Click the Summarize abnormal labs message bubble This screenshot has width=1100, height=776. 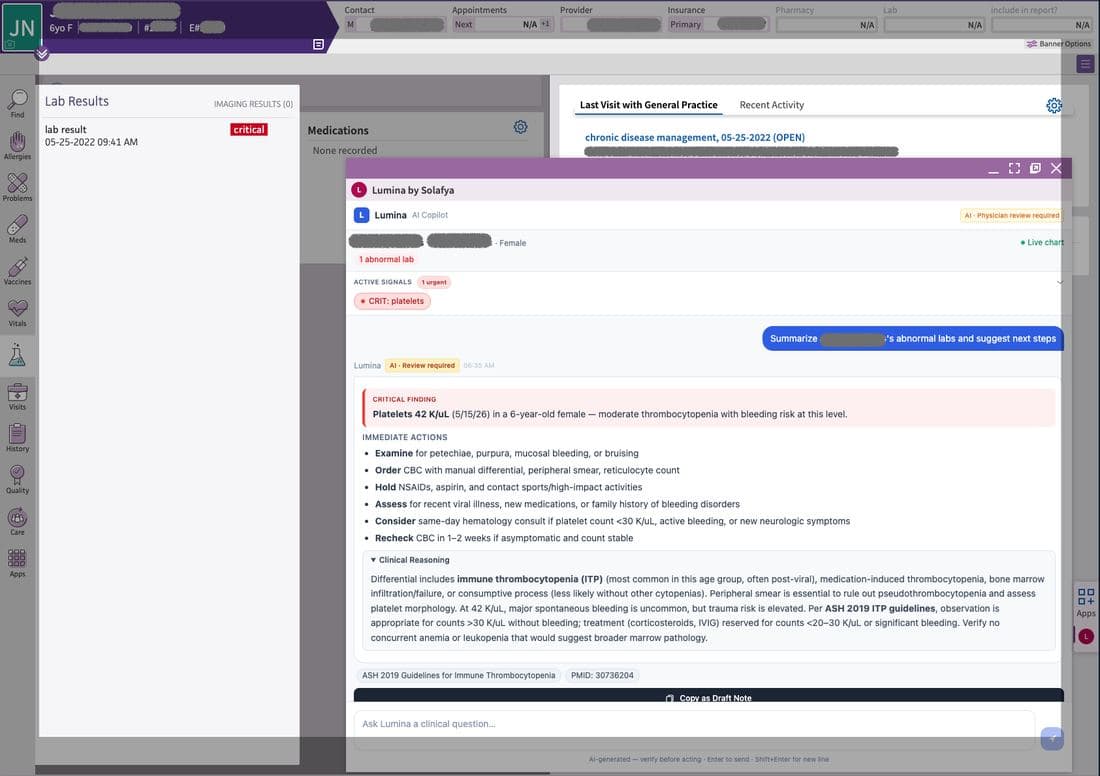pyautogui.click(x=913, y=339)
